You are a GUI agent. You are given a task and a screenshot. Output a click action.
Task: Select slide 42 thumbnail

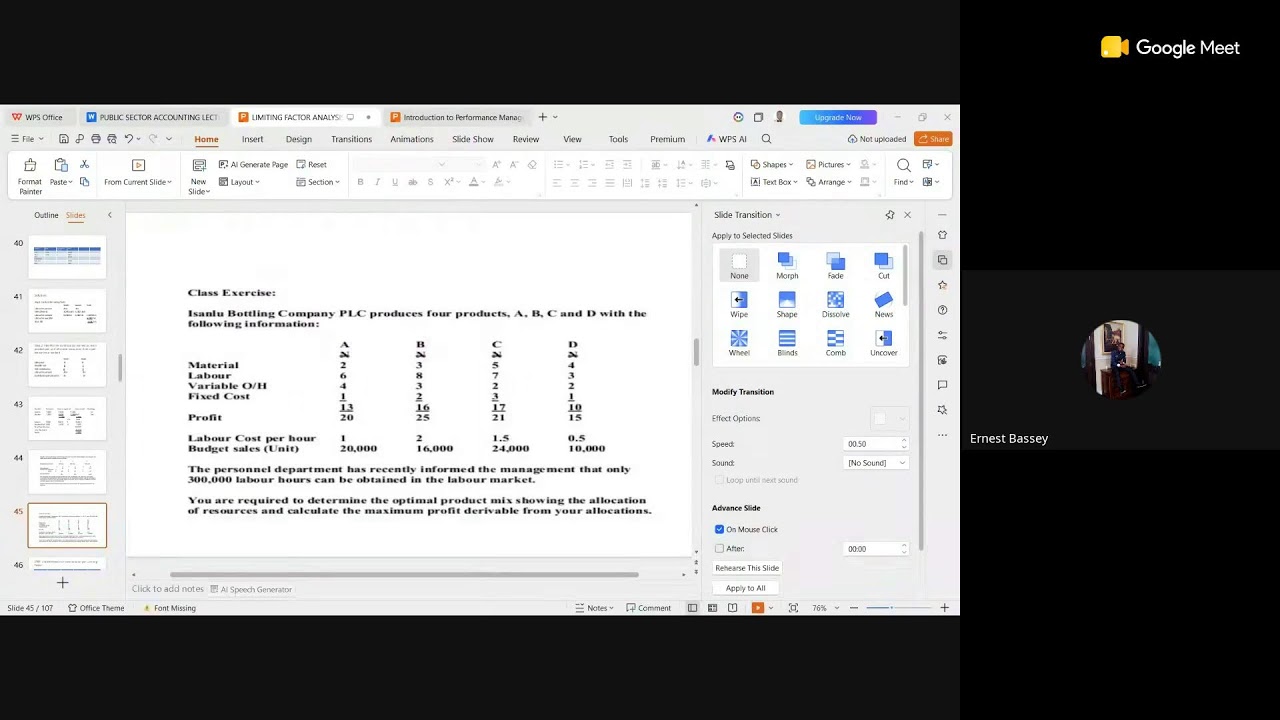click(67, 365)
